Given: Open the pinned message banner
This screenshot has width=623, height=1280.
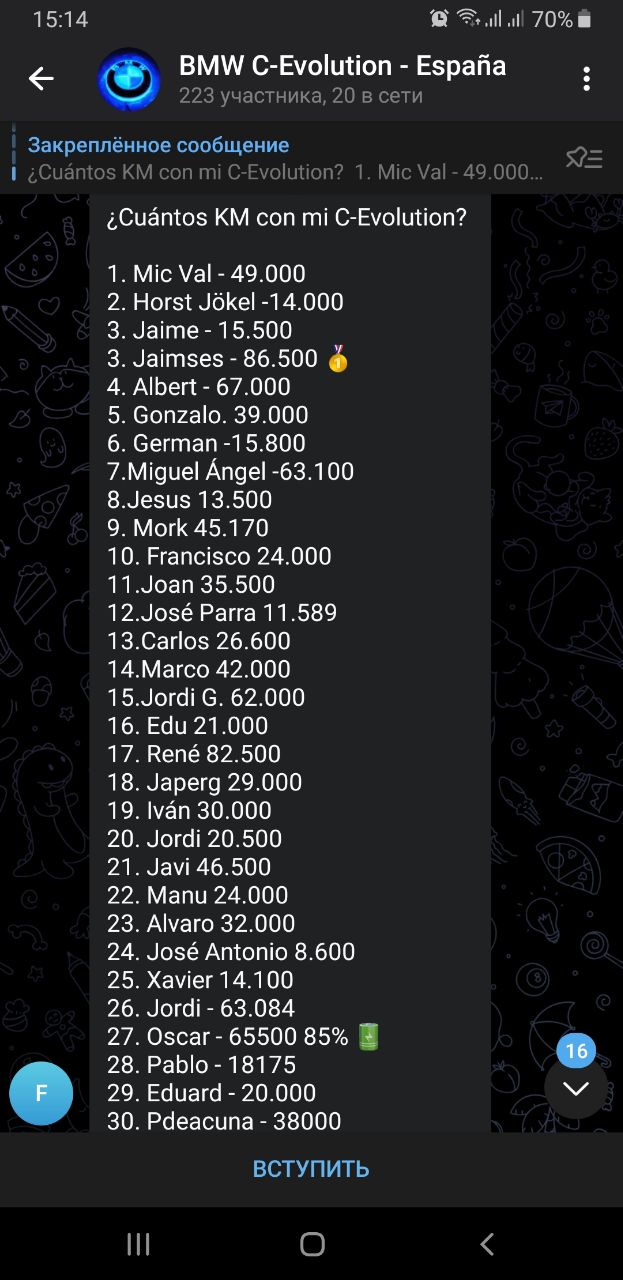Looking at the screenshot, I should [x=285, y=158].
